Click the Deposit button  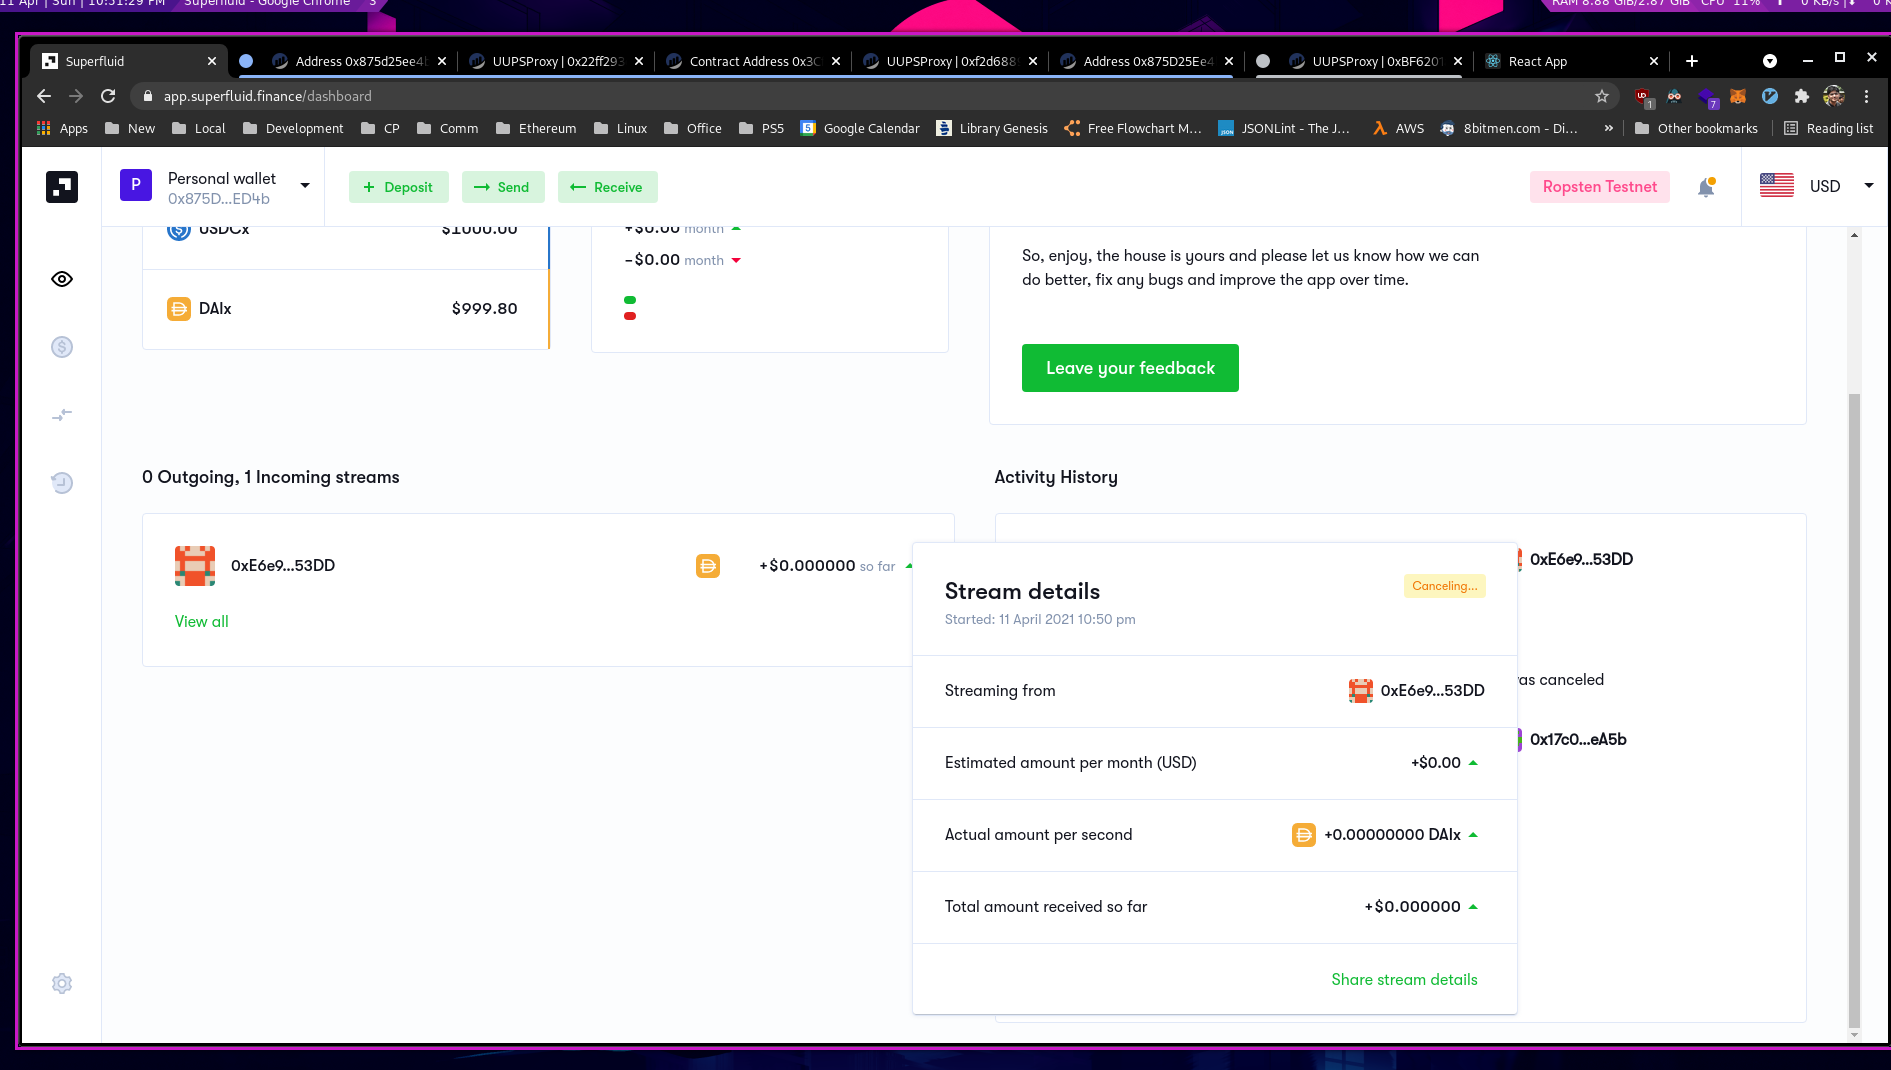coord(398,187)
